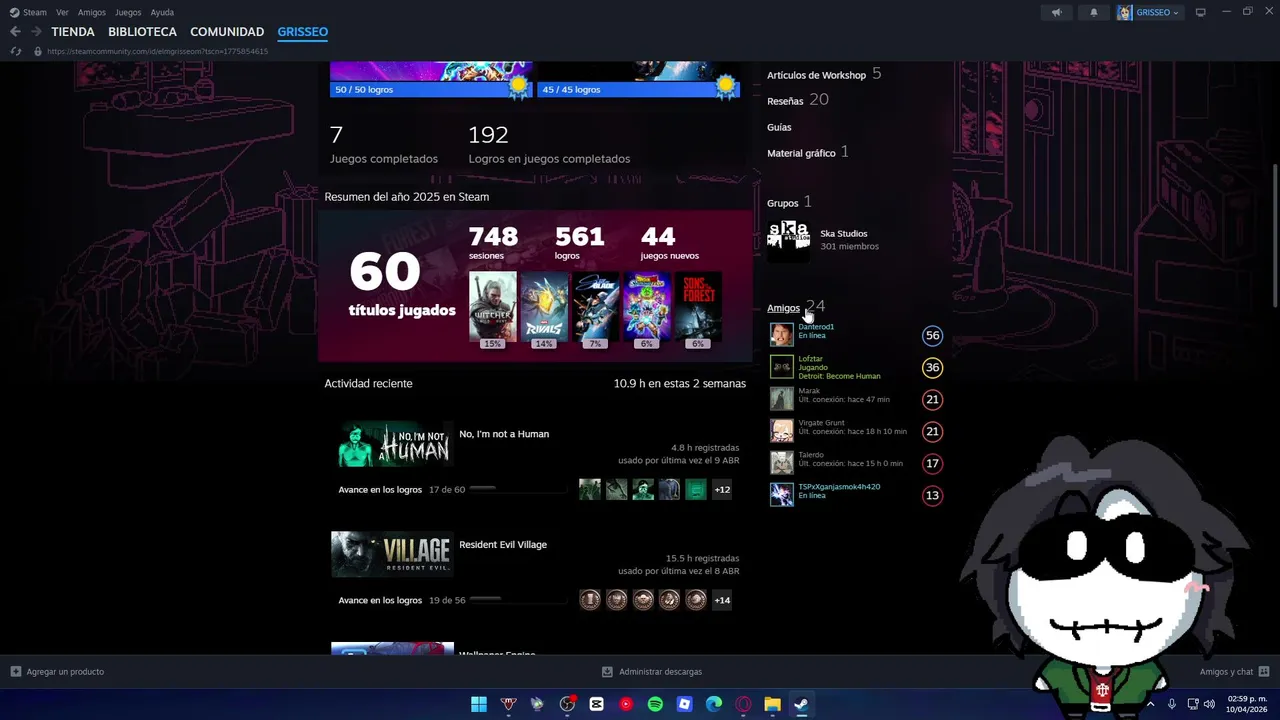Open the Ver menu
This screenshot has width=1280, height=720.
pyautogui.click(x=62, y=12)
